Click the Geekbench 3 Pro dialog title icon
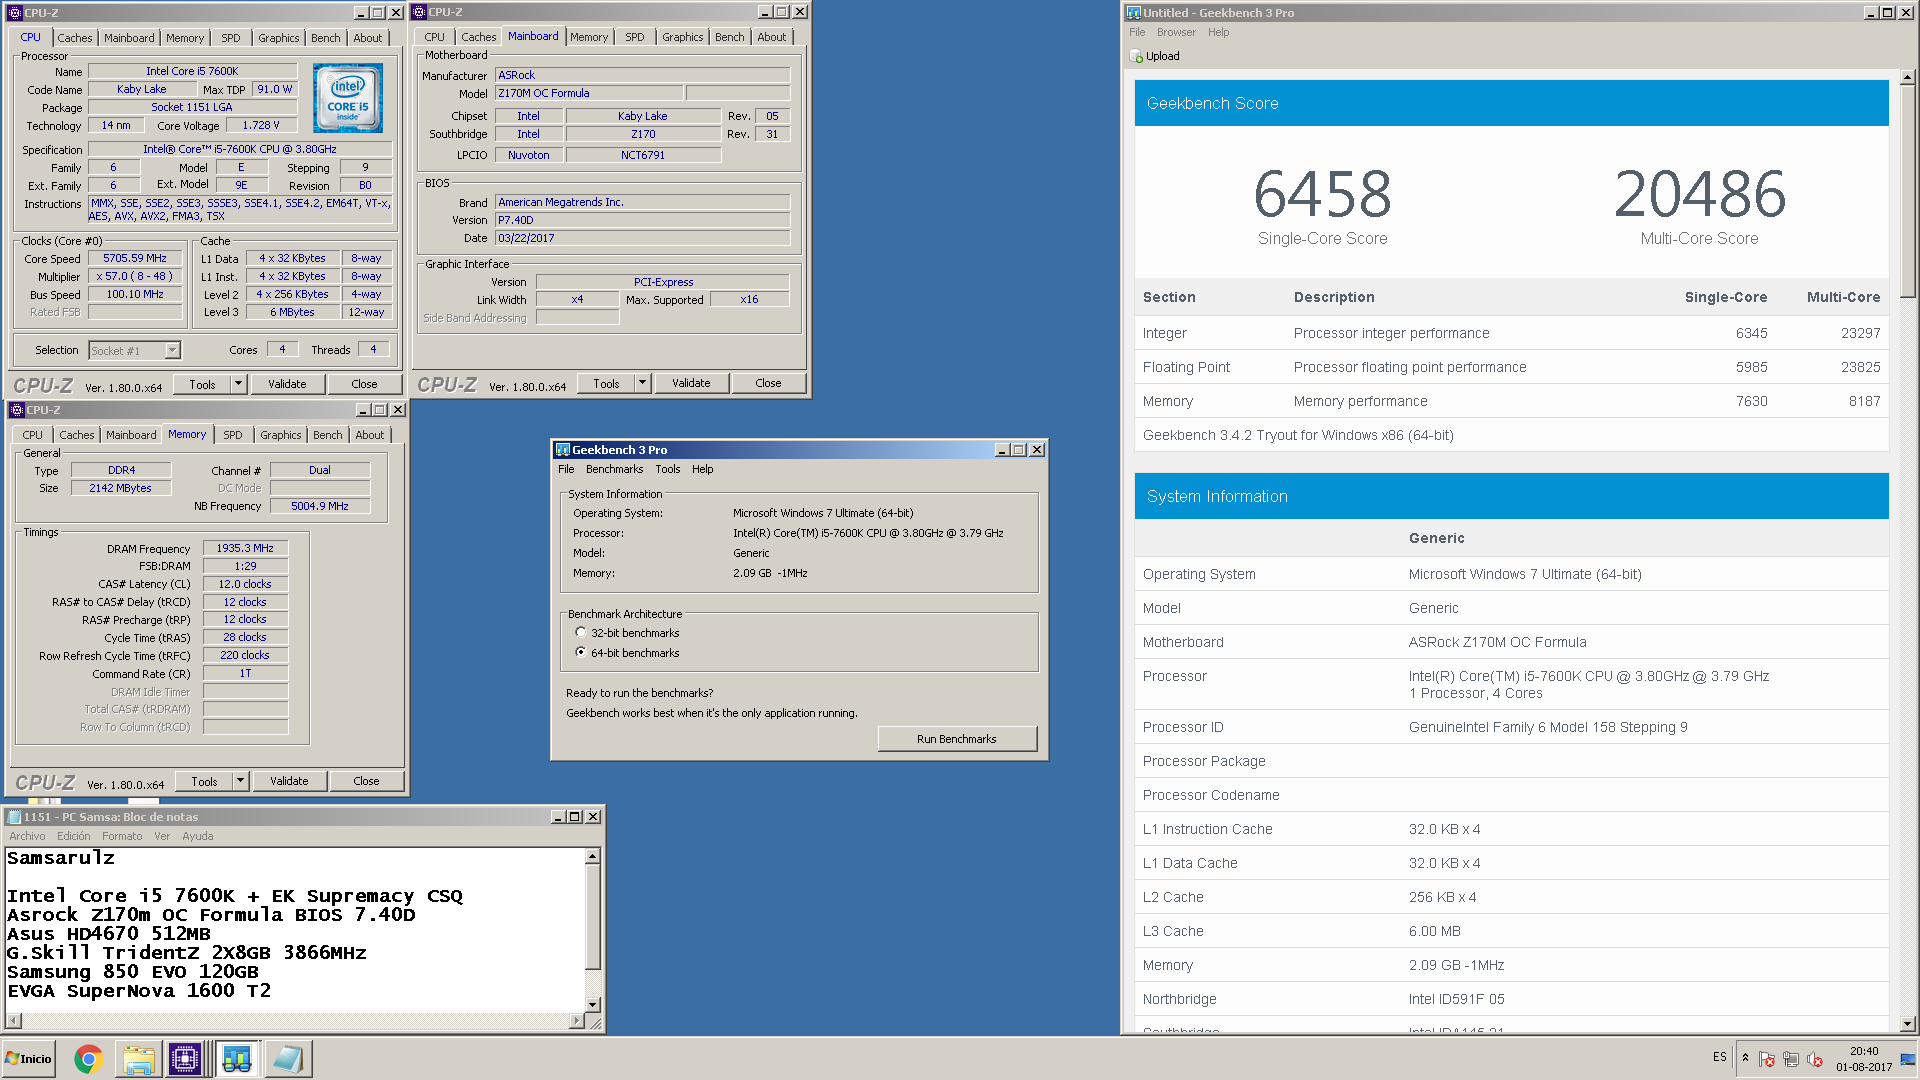 562,450
